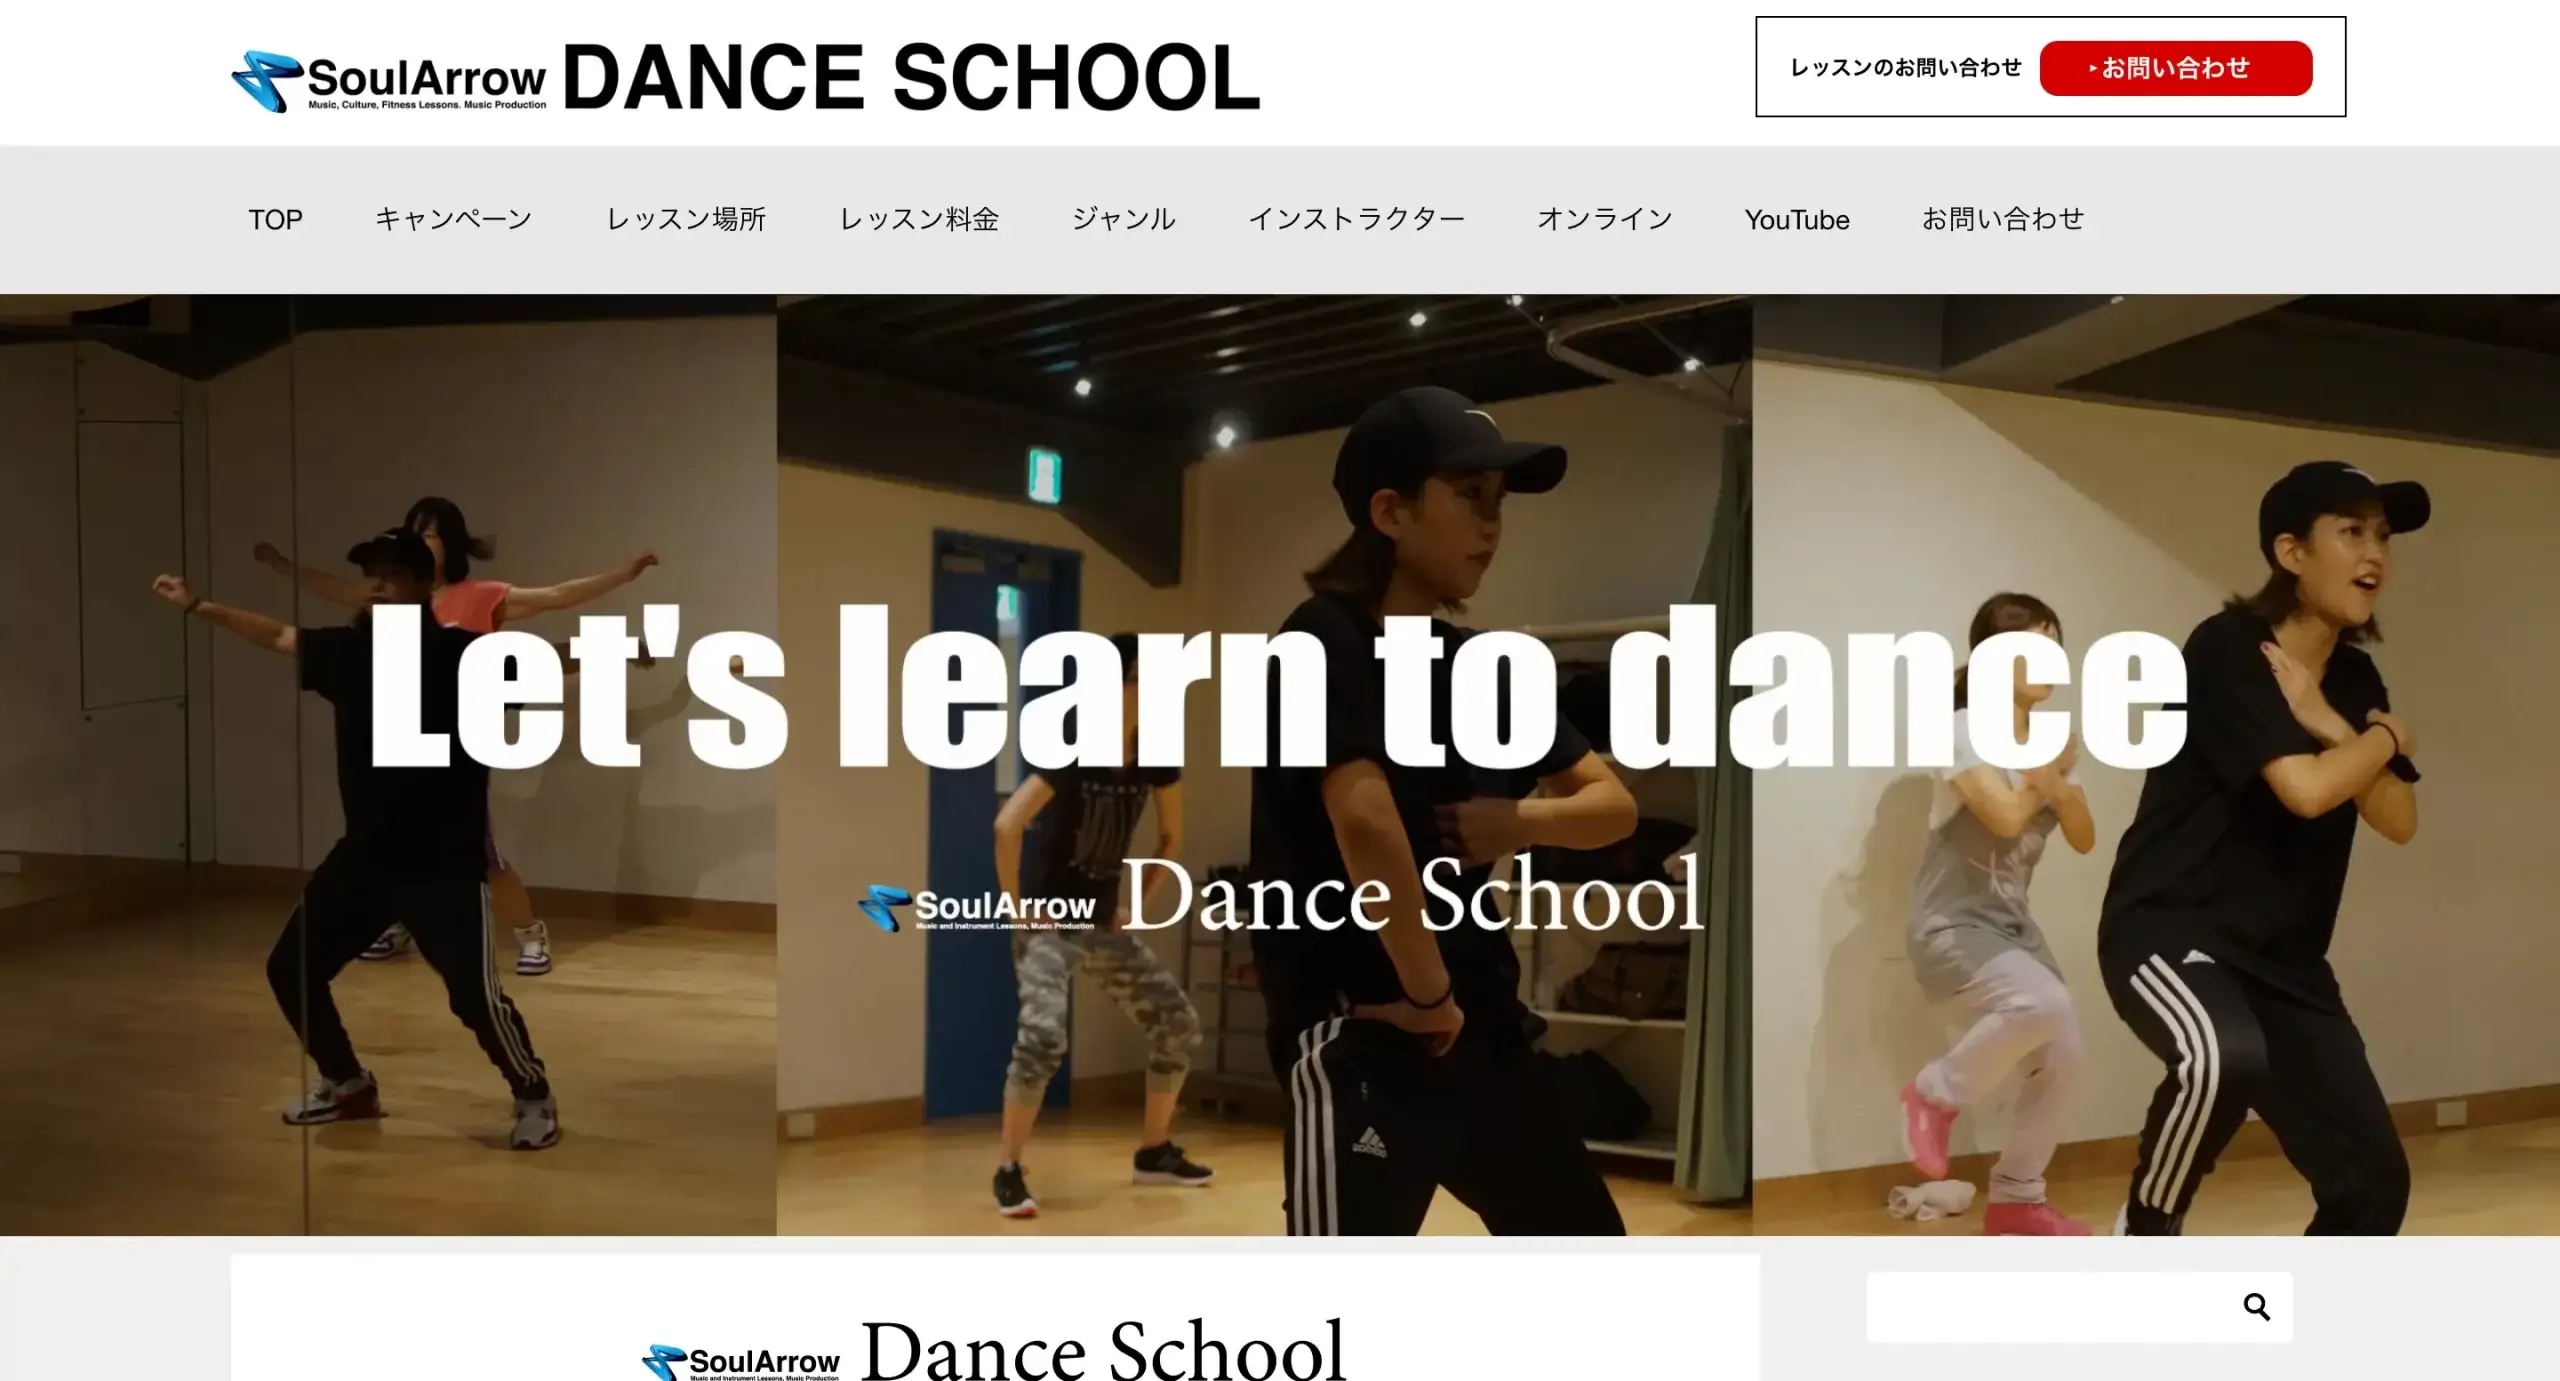Screen dimensions: 2560x1381
Task: Open the インストラクター page
Action: click(x=1356, y=219)
